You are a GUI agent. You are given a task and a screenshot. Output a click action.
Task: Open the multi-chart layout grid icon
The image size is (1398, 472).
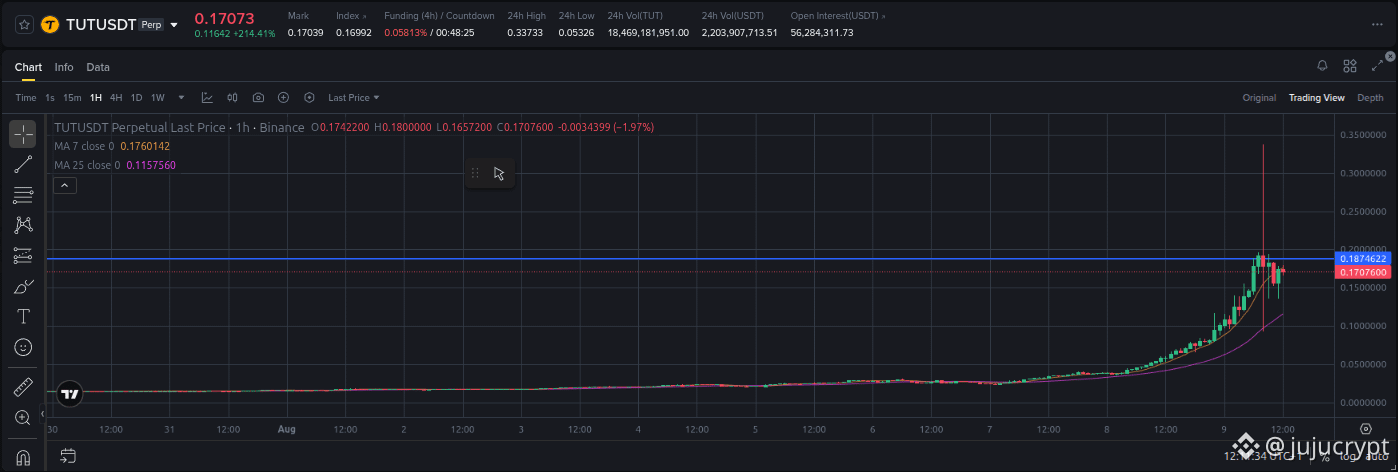[x=1350, y=66]
